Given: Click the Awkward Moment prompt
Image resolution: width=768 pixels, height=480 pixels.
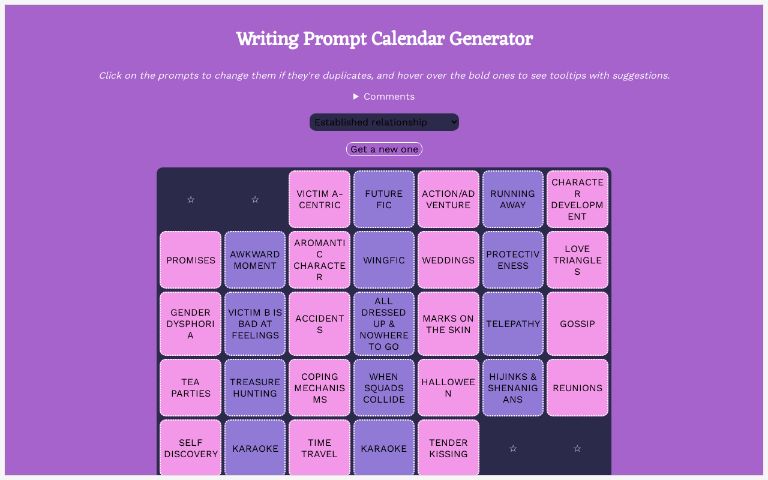Looking at the screenshot, I should pyautogui.click(x=255, y=260).
